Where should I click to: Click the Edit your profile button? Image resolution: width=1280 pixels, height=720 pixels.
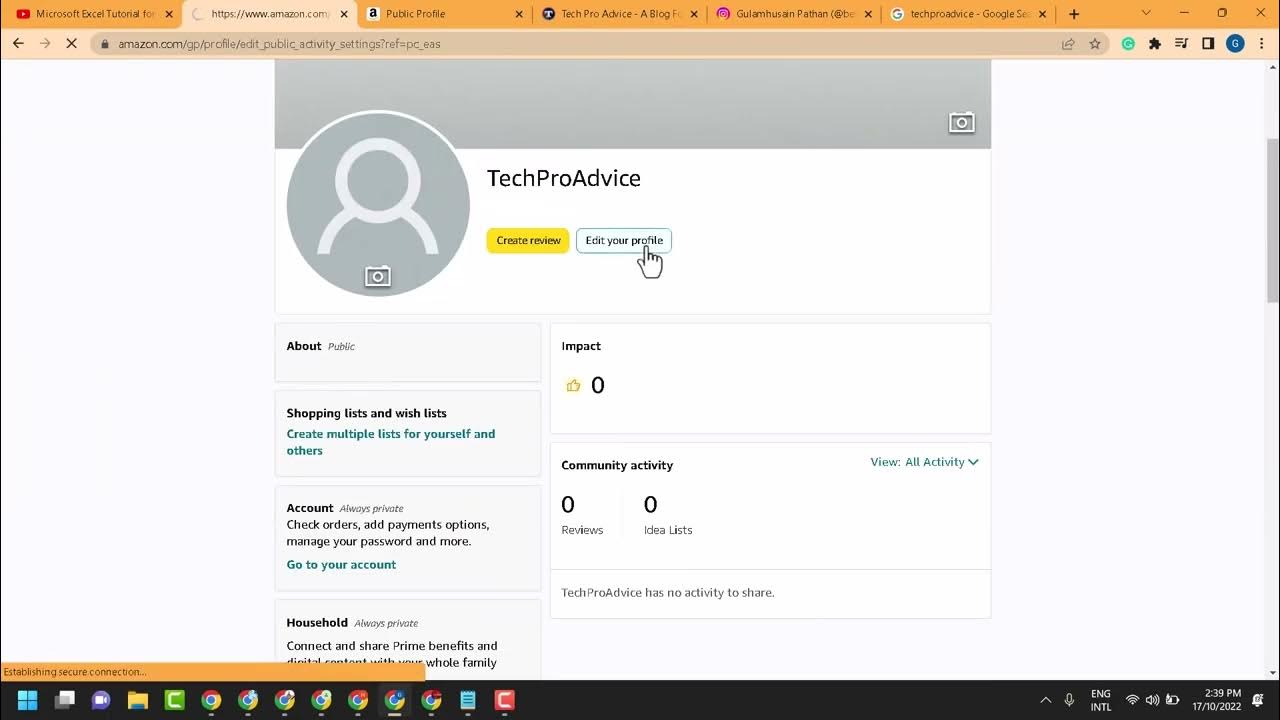coord(624,240)
